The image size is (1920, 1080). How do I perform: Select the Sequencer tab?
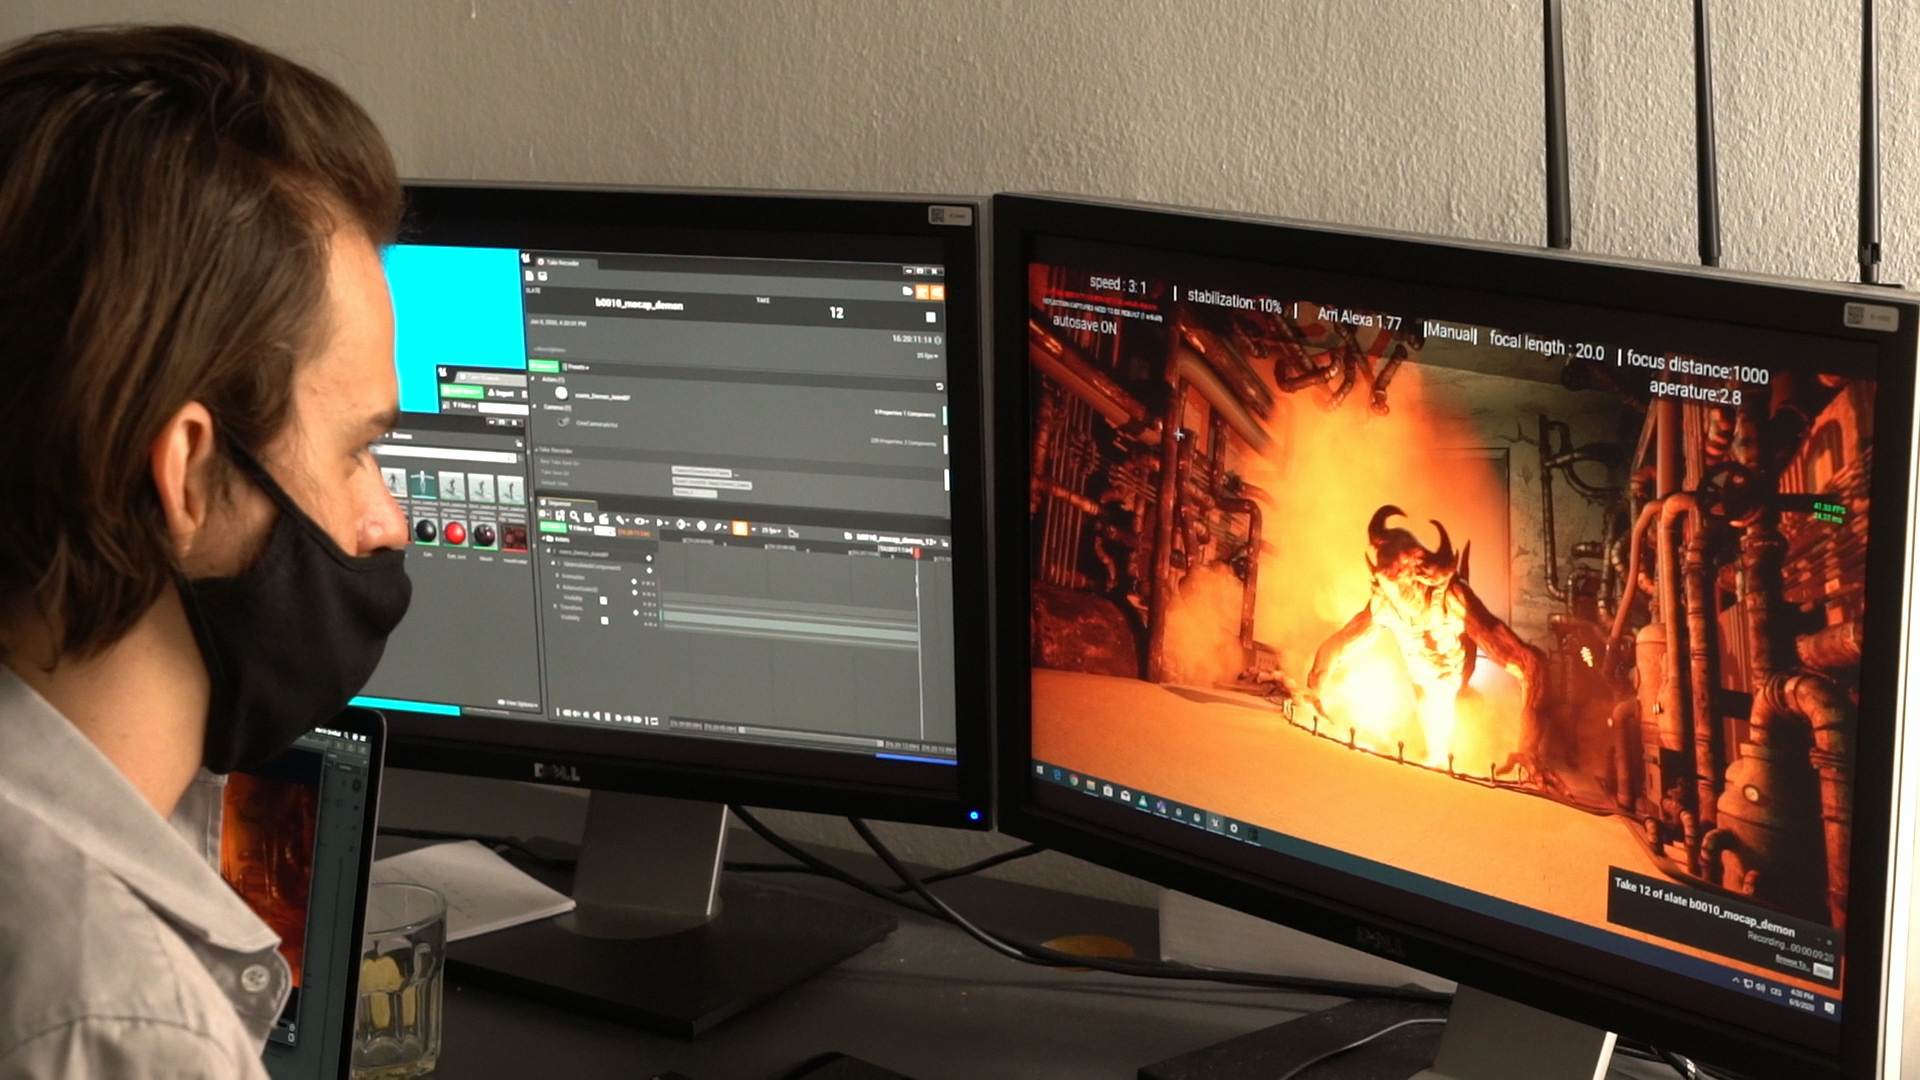(x=562, y=504)
